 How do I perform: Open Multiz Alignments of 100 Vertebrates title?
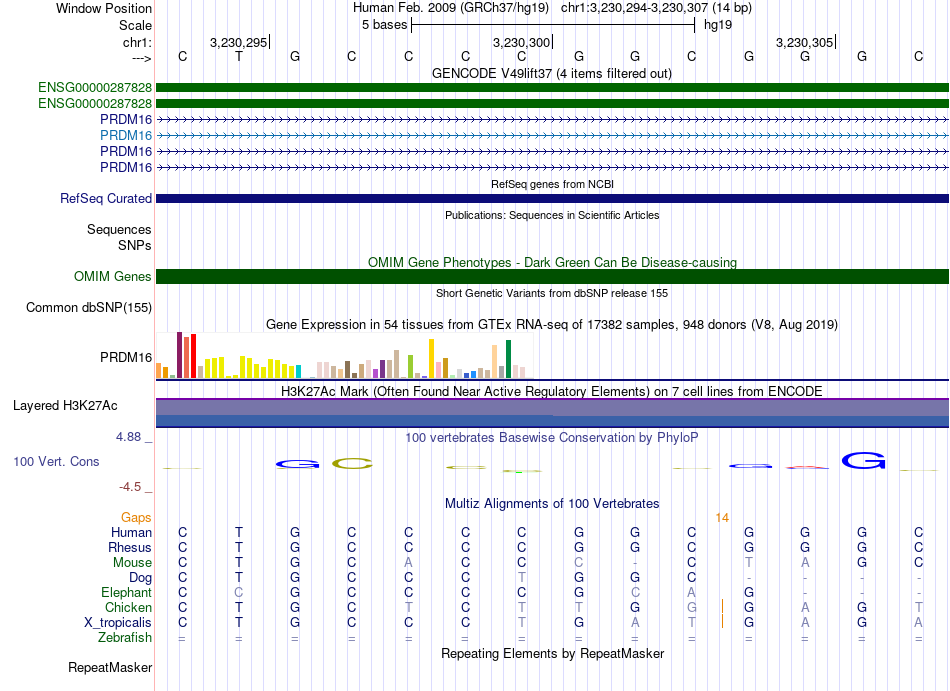tap(552, 504)
